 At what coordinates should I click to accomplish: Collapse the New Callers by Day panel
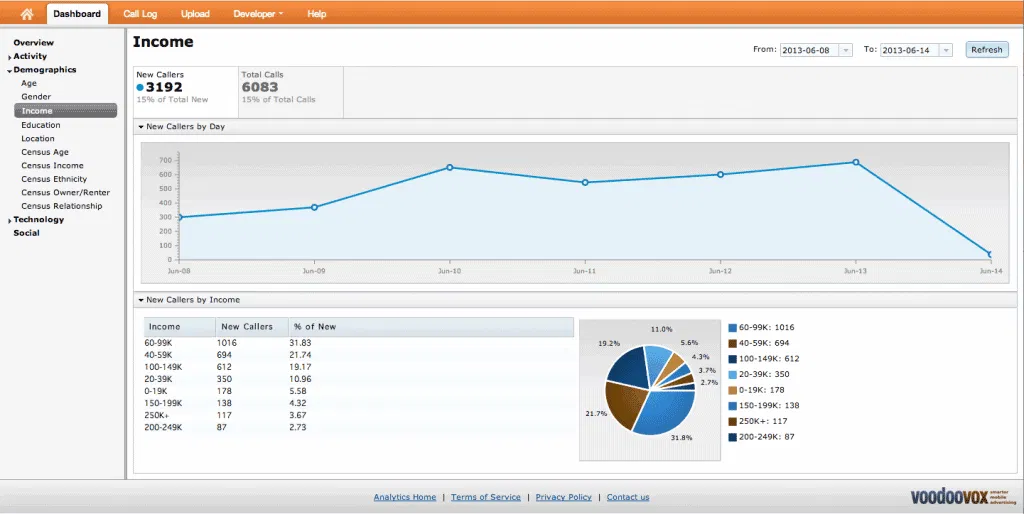point(141,127)
